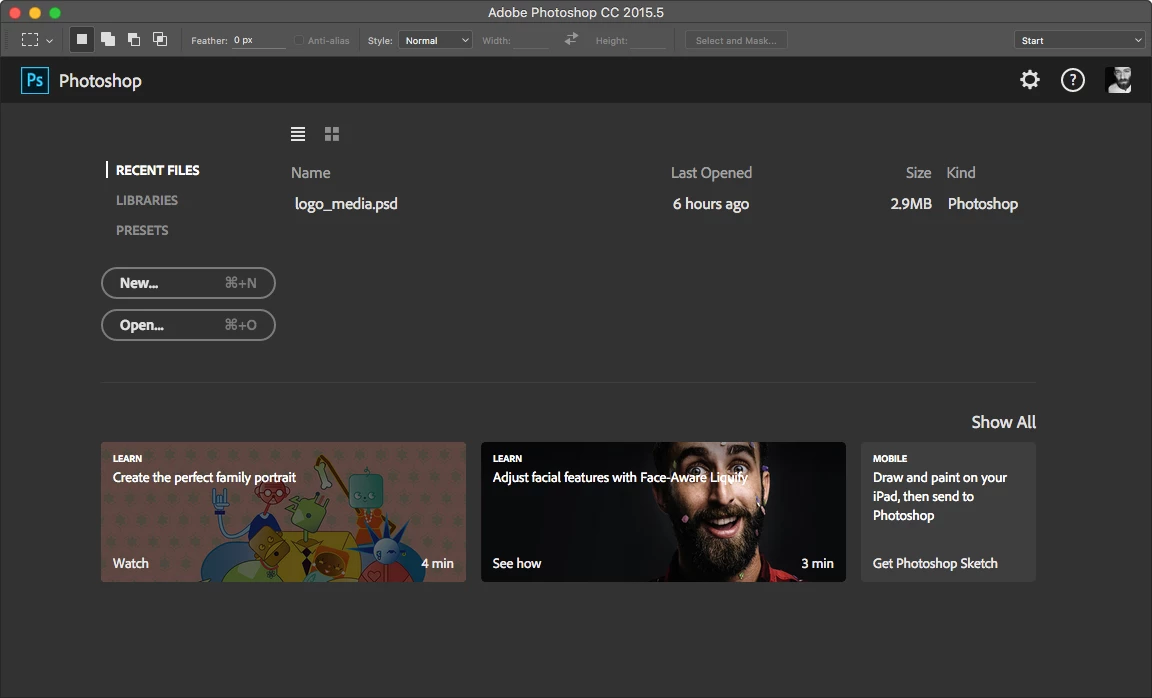Toggle the Anti-alias checkbox

(299, 40)
